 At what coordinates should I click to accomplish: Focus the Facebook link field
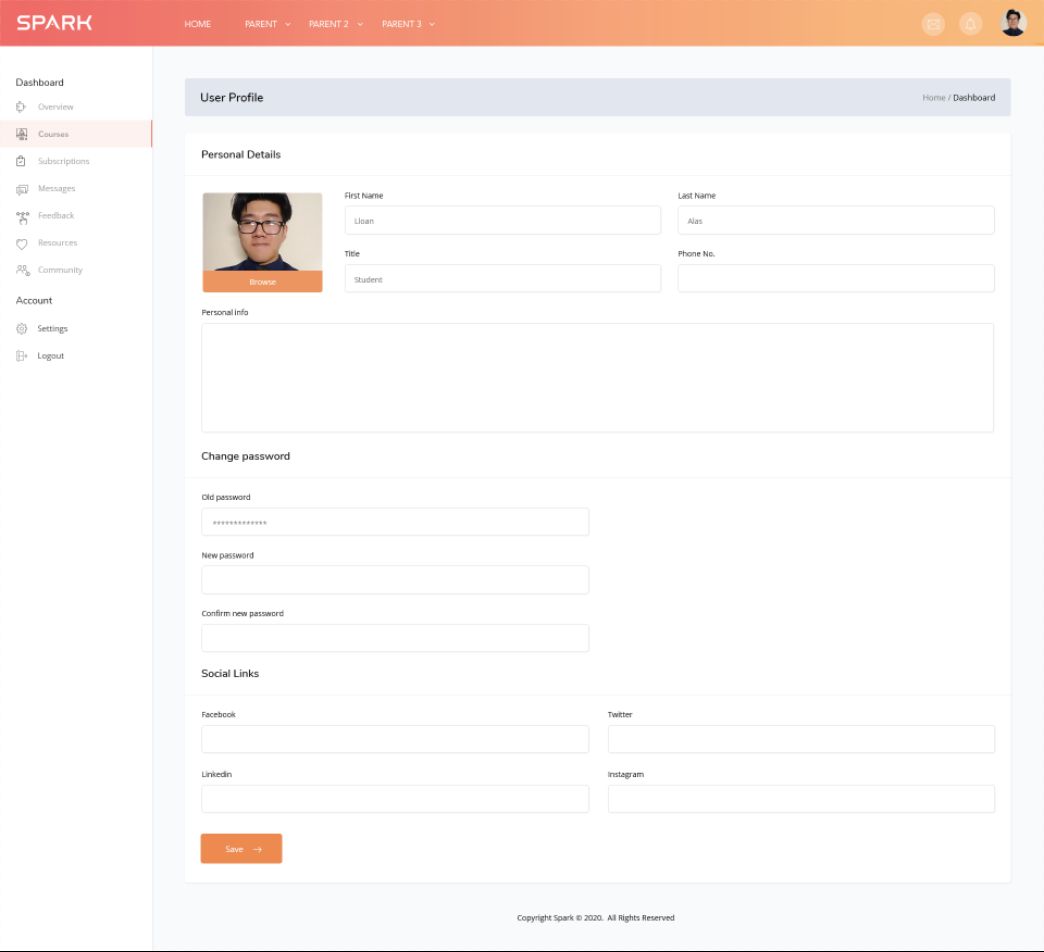[395, 739]
